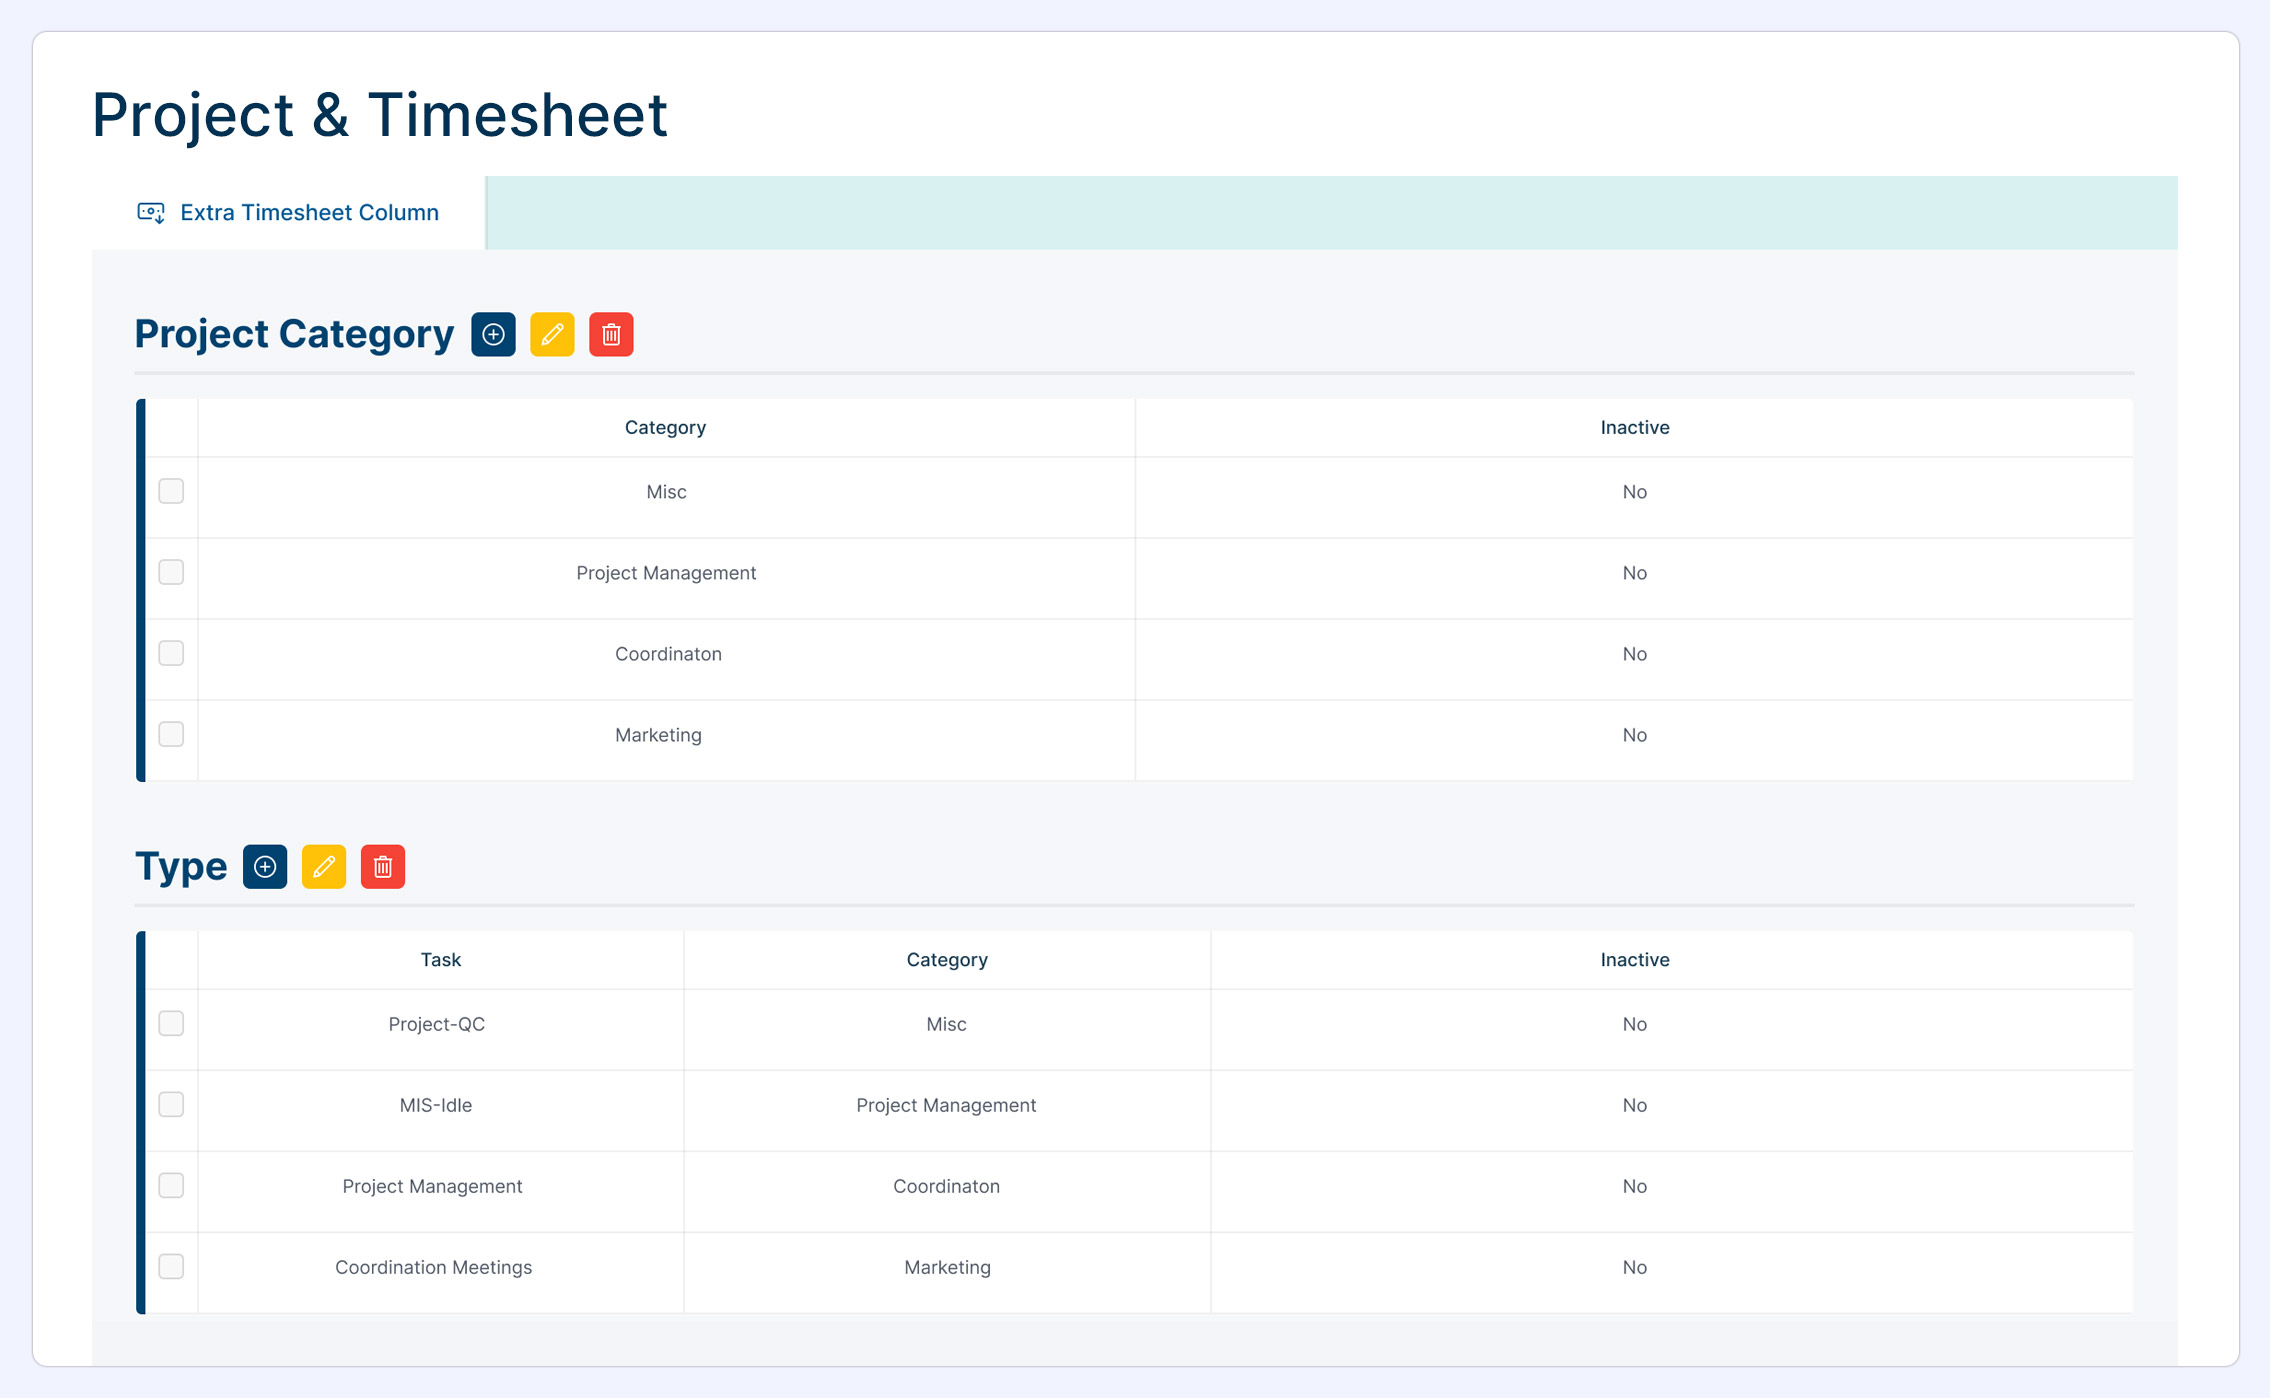Click the yellow edit pencil beside Type
Screen dimensions: 2270x1398
pyautogui.click(x=324, y=866)
